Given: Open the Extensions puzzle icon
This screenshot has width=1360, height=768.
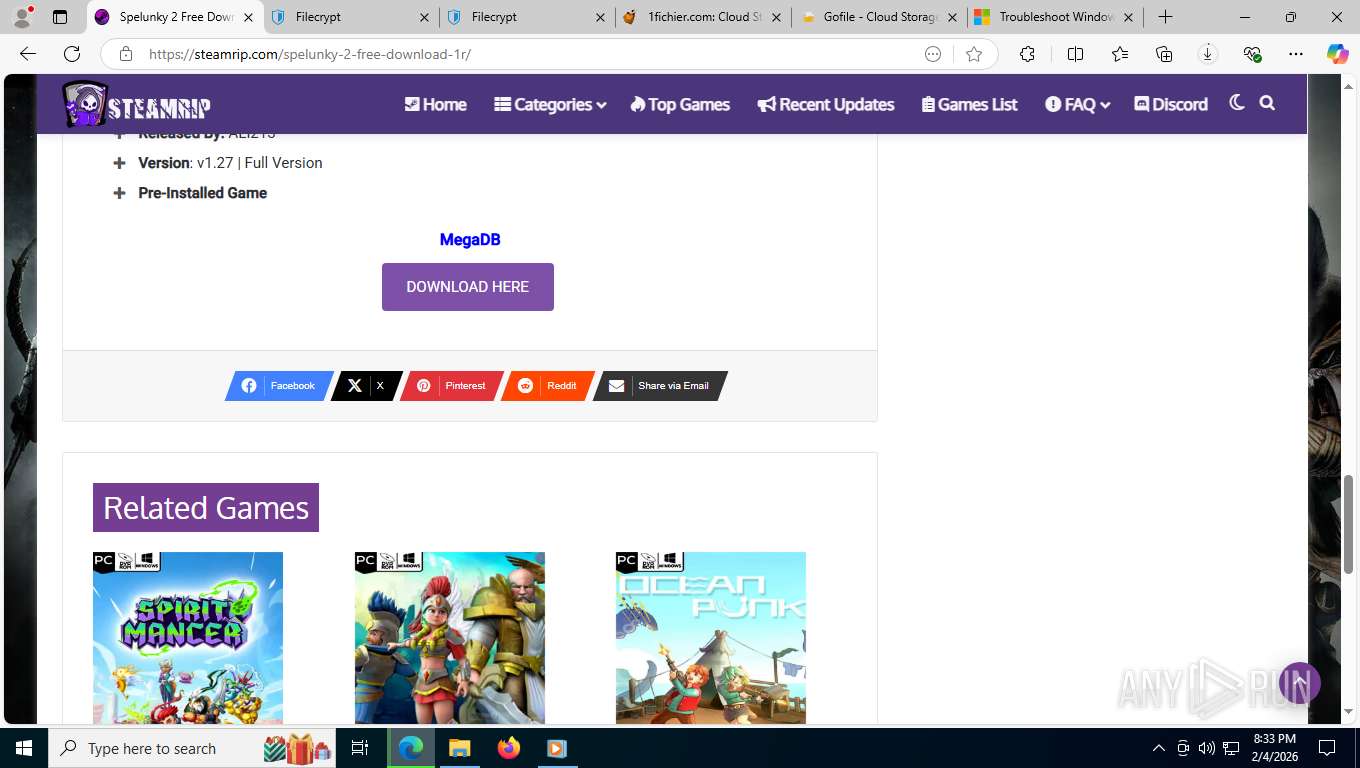Looking at the screenshot, I should (1027, 54).
